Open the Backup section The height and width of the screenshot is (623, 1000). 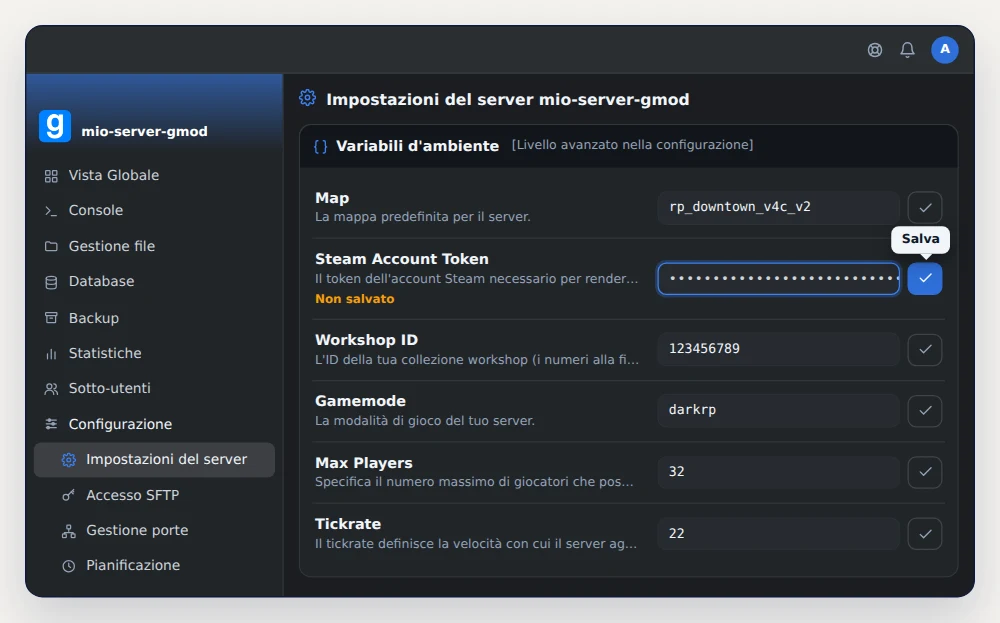coord(154,318)
